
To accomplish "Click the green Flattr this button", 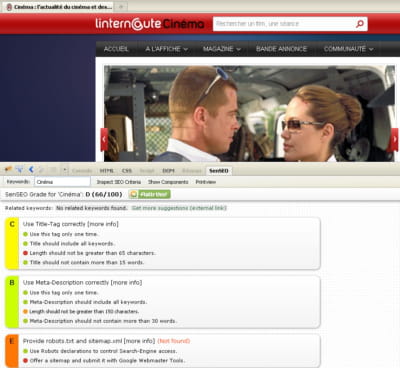I will click(150, 194).
